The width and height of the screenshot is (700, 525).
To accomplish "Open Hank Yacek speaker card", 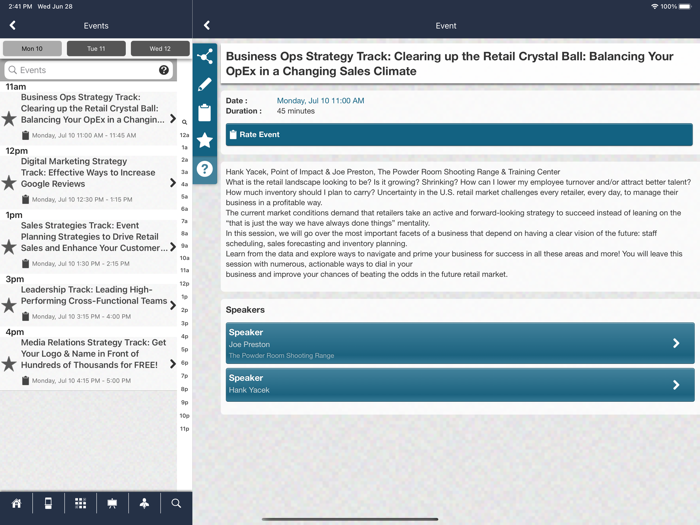I will [460, 384].
